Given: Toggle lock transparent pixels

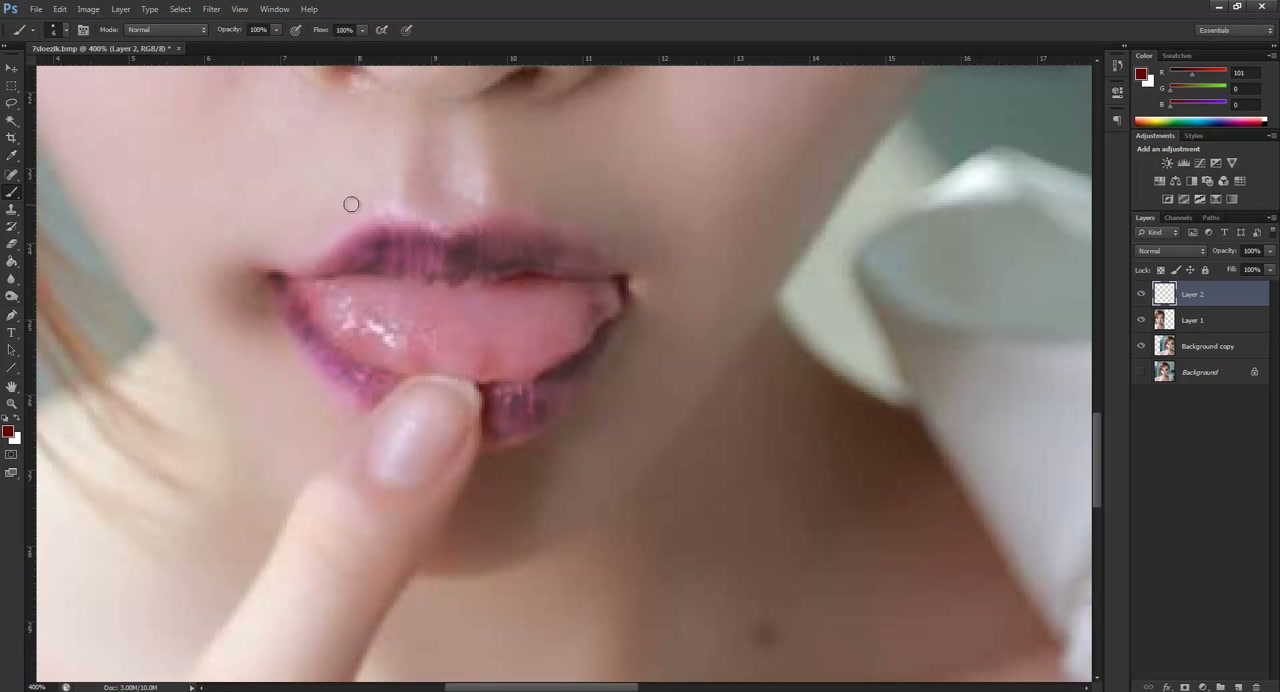Looking at the screenshot, I should (x=1160, y=270).
